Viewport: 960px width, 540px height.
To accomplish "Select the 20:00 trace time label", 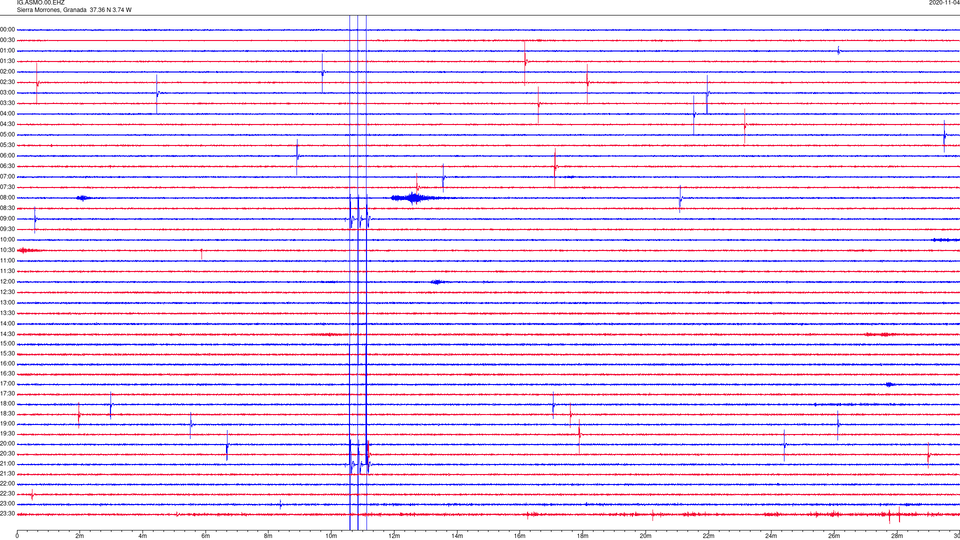I will [x=7, y=444].
